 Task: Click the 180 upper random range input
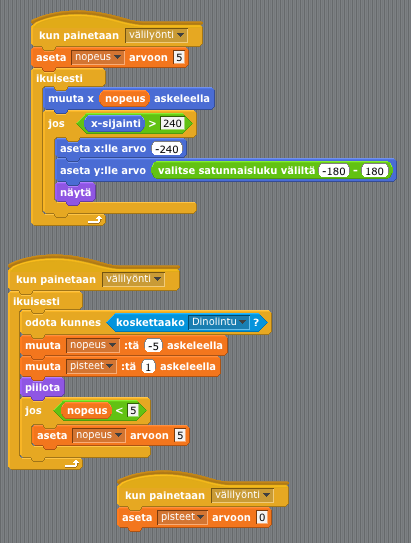[x=374, y=171]
